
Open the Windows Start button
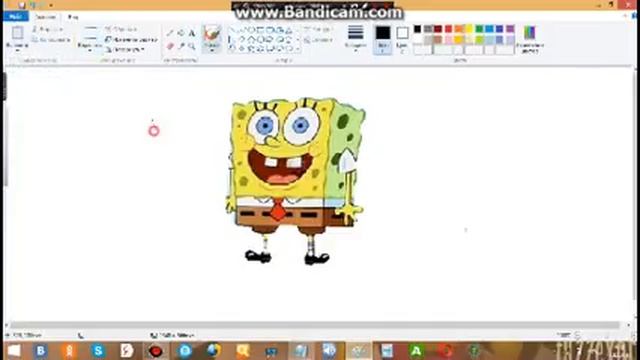[14, 351]
